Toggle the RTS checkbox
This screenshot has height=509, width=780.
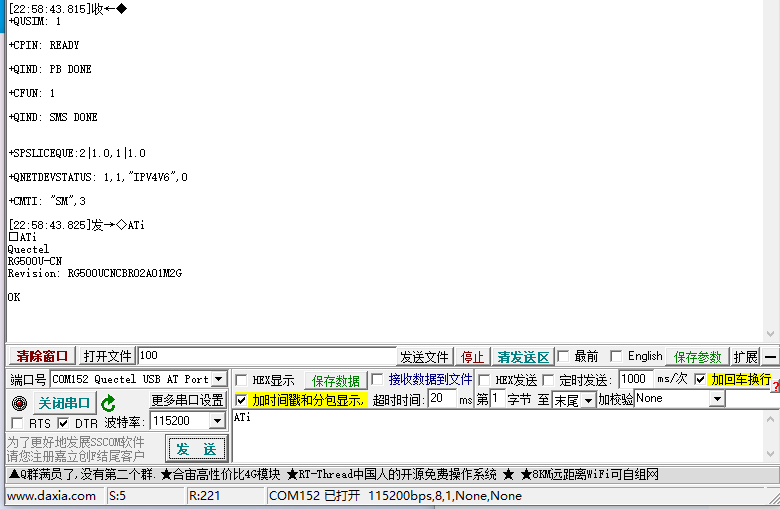point(17,423)
